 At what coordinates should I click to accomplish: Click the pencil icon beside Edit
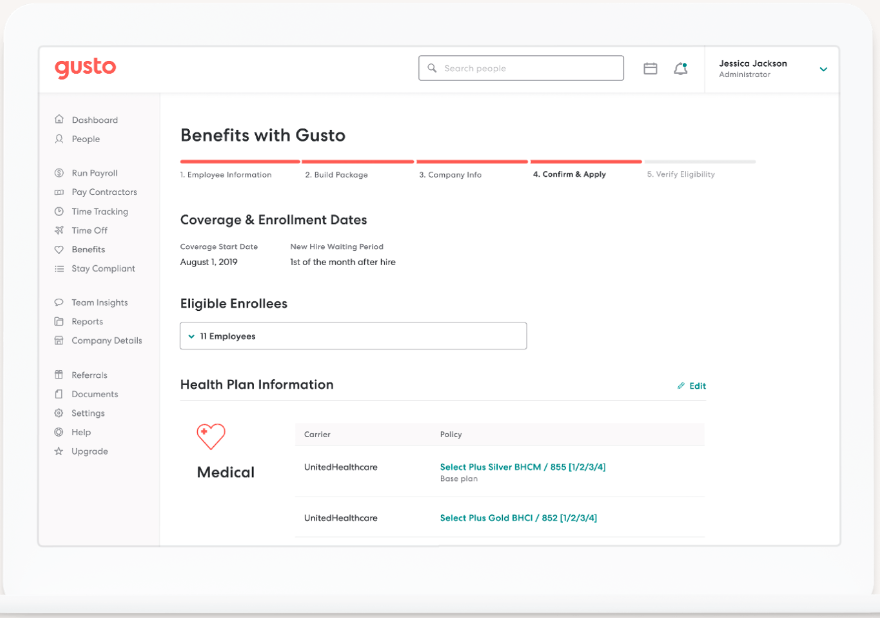tap(681, 386)
